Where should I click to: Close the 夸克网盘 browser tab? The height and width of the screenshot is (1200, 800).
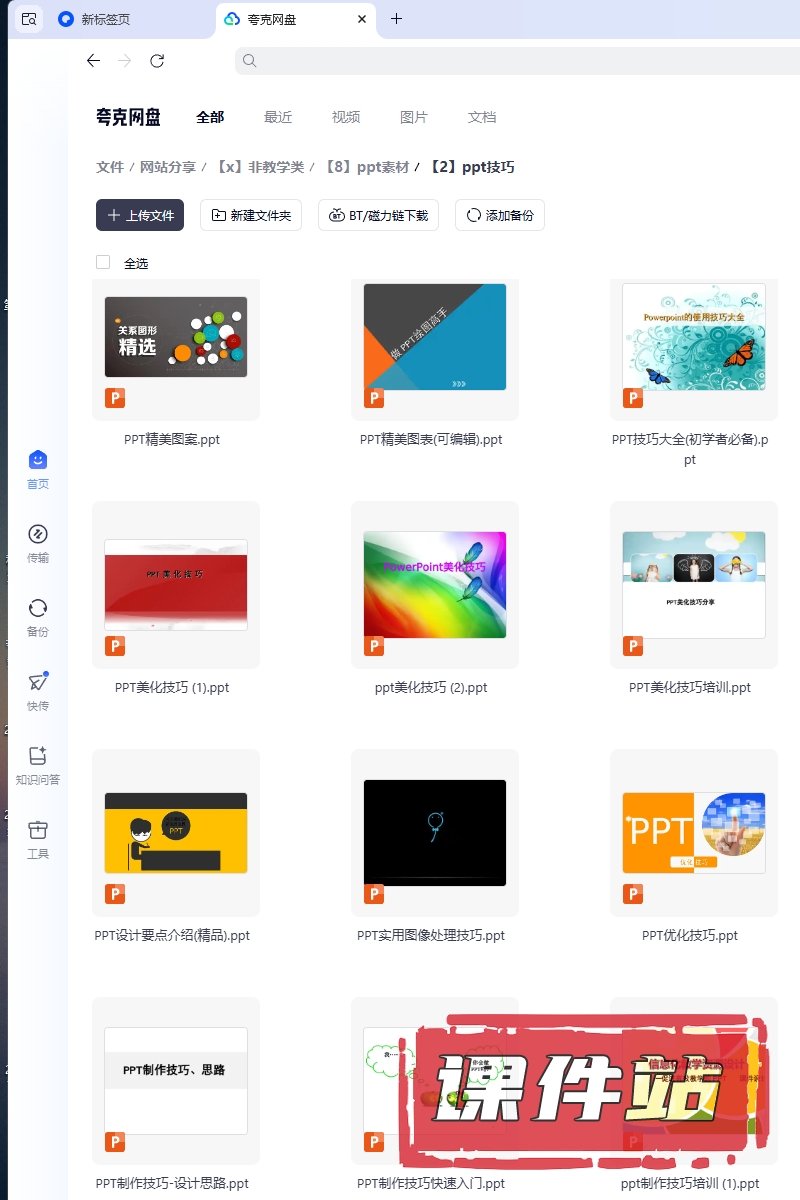362,19
